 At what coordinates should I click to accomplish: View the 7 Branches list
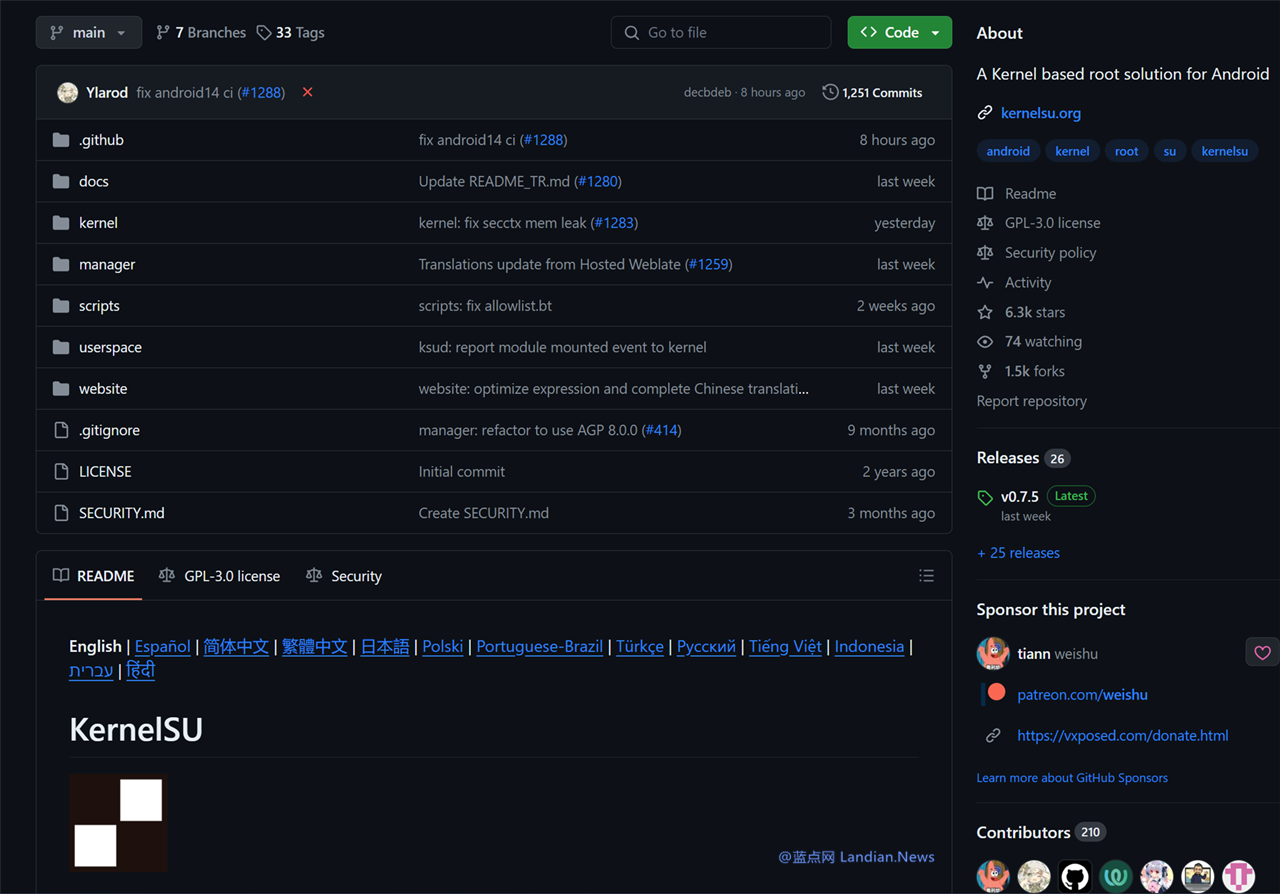coord(201,32)
